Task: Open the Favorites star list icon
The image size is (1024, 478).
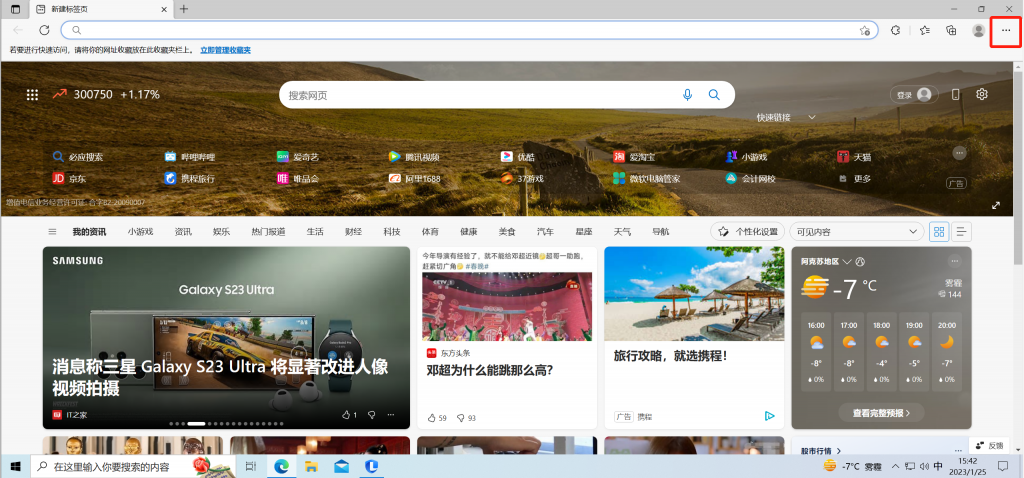Action: (925, 30)
